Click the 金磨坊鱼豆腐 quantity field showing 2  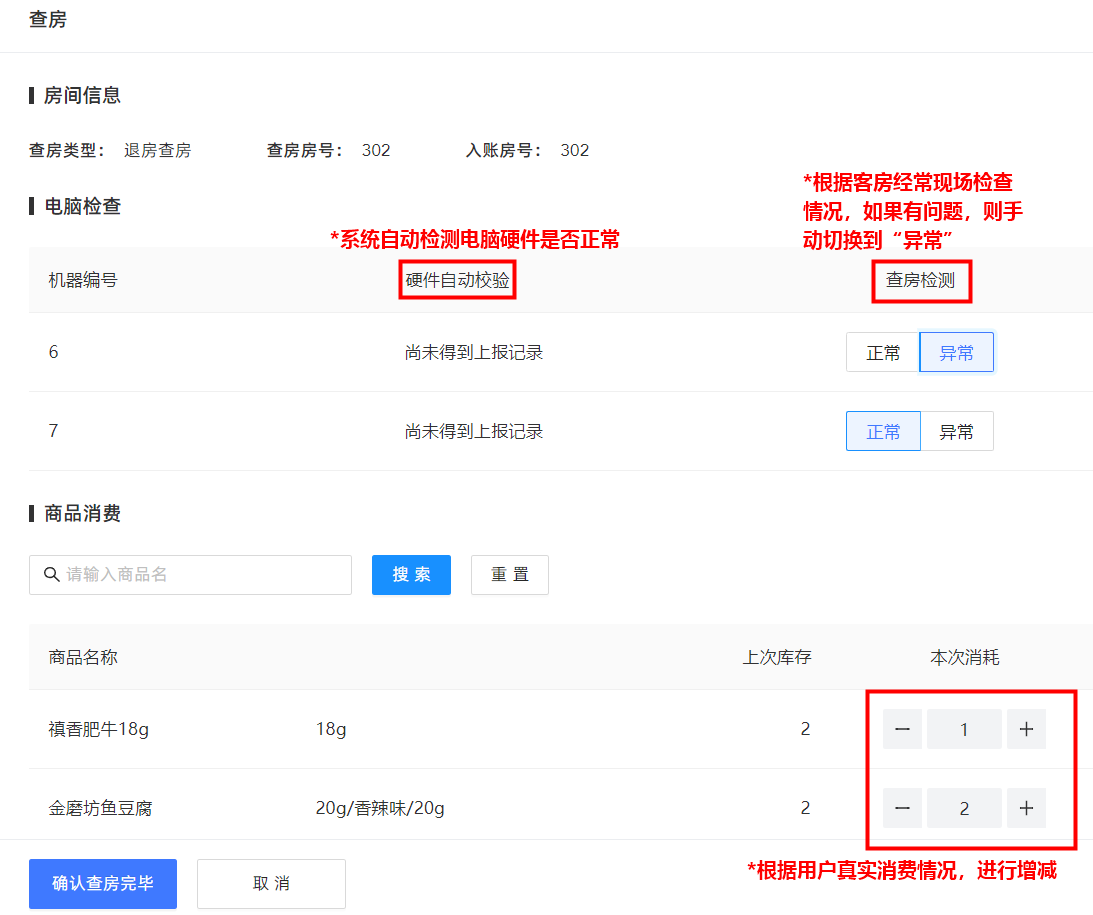pyautogui.click(x=964, y=808)
